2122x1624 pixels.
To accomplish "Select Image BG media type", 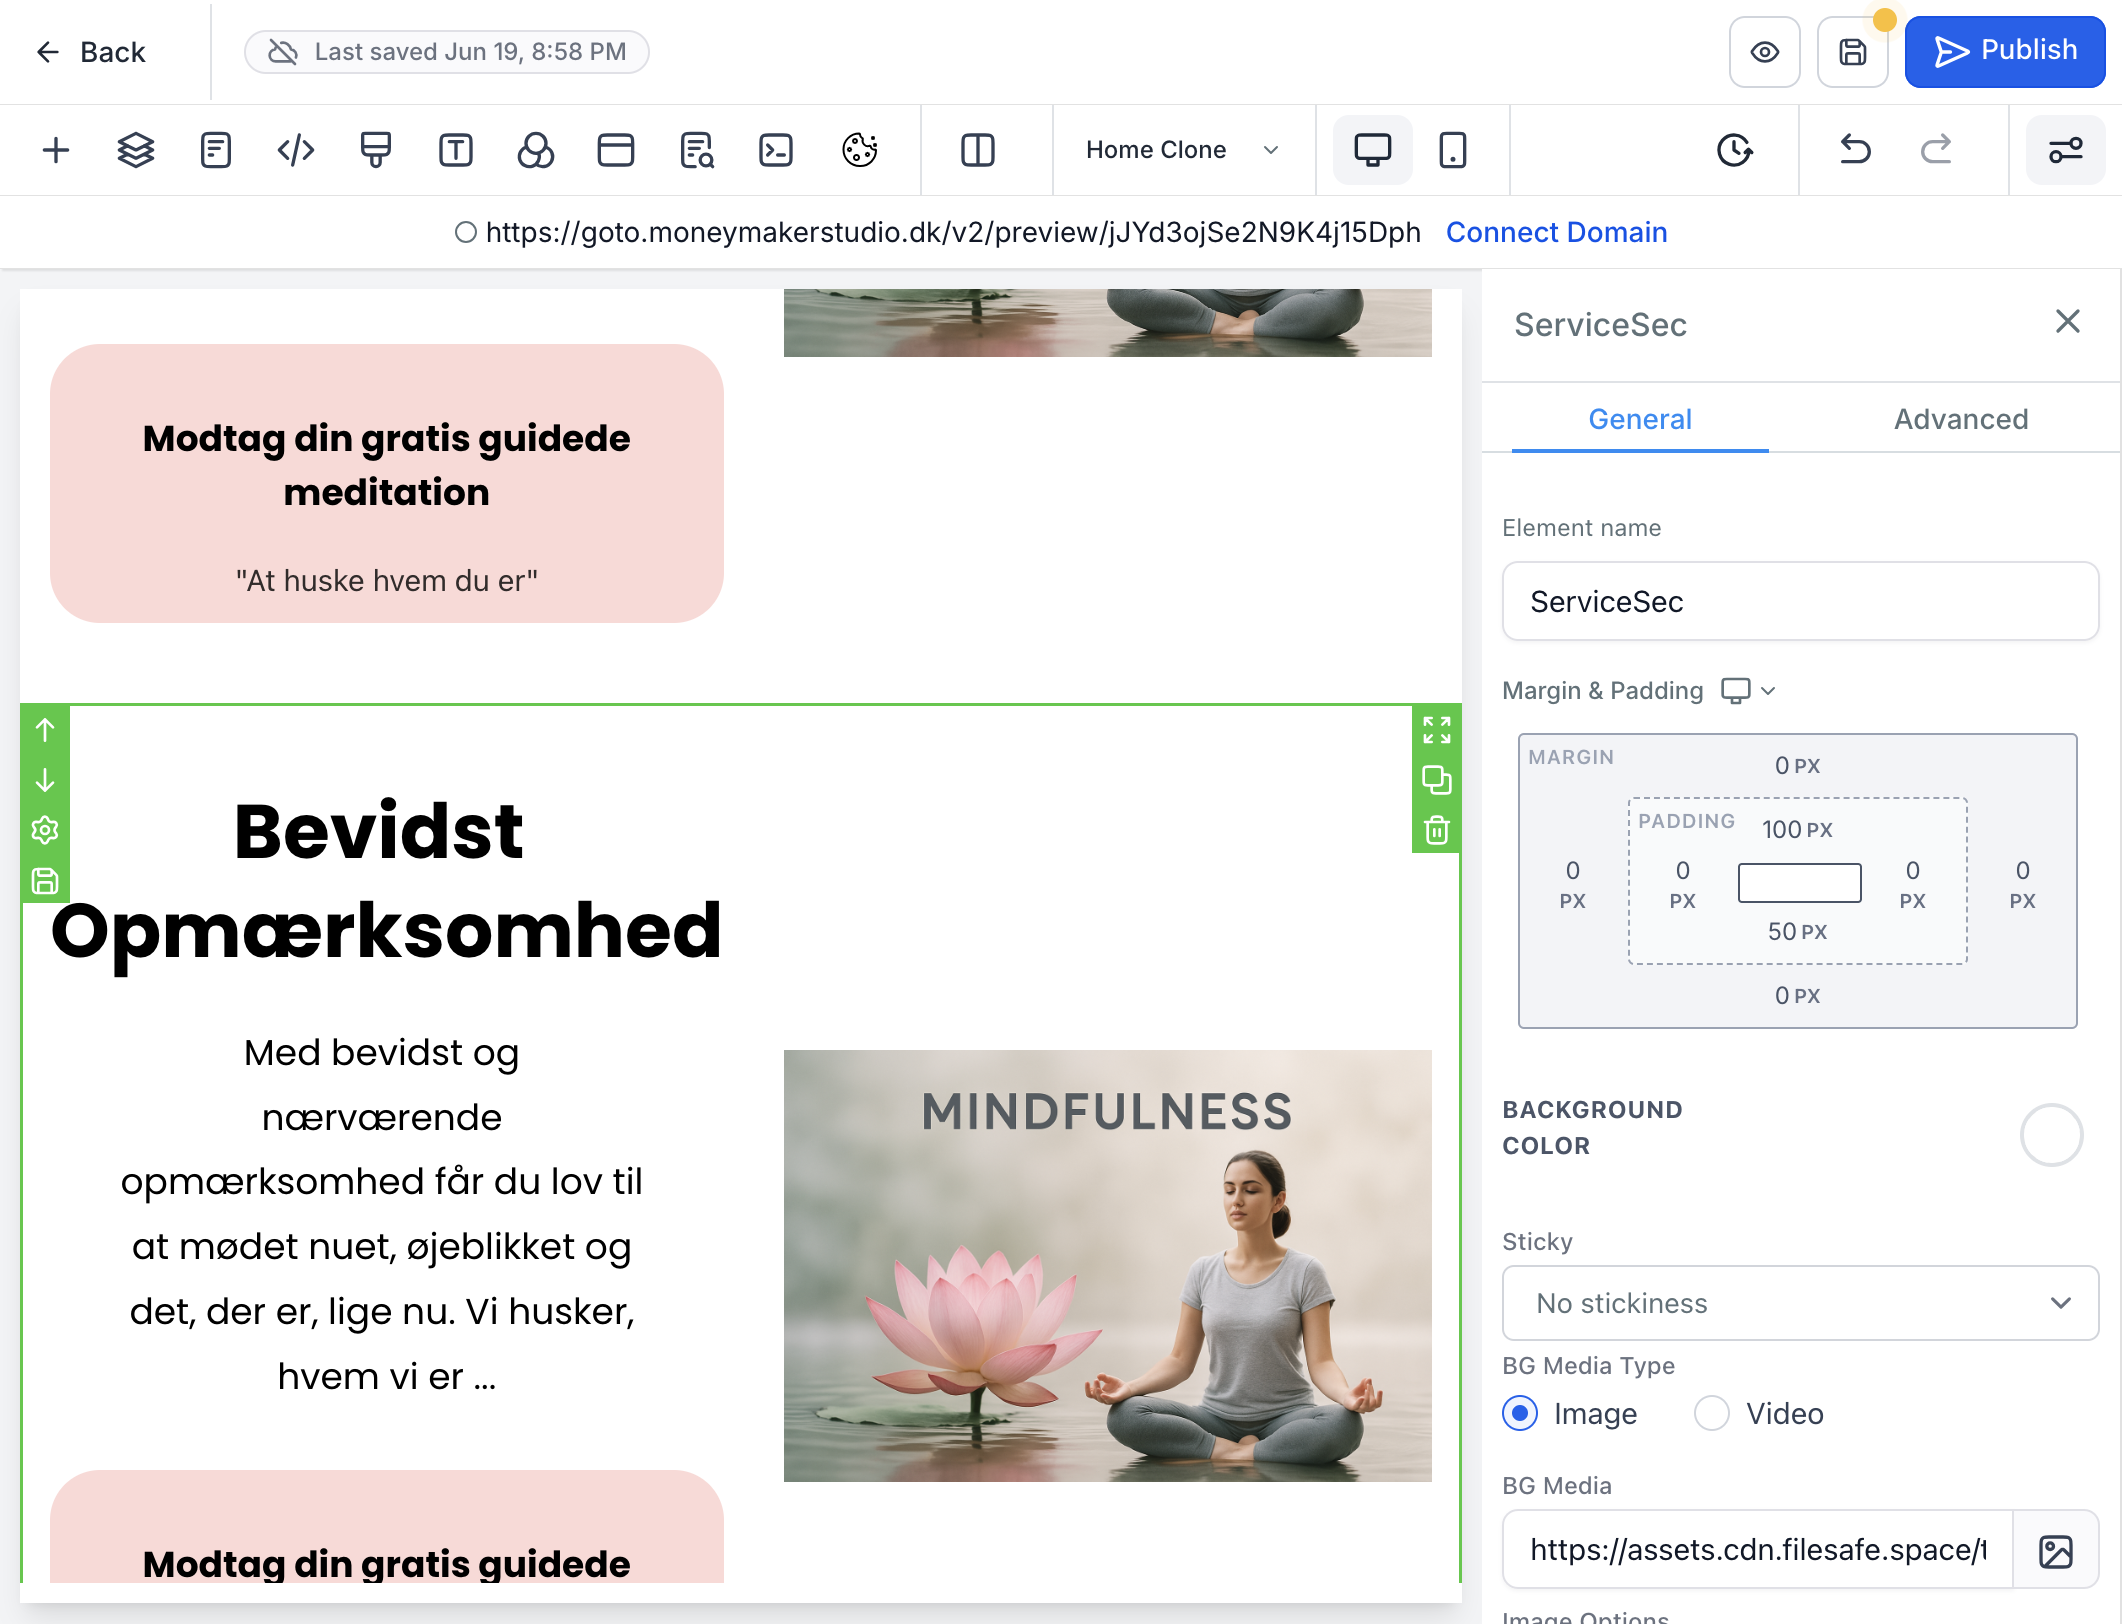I will click(1520, 1413).
